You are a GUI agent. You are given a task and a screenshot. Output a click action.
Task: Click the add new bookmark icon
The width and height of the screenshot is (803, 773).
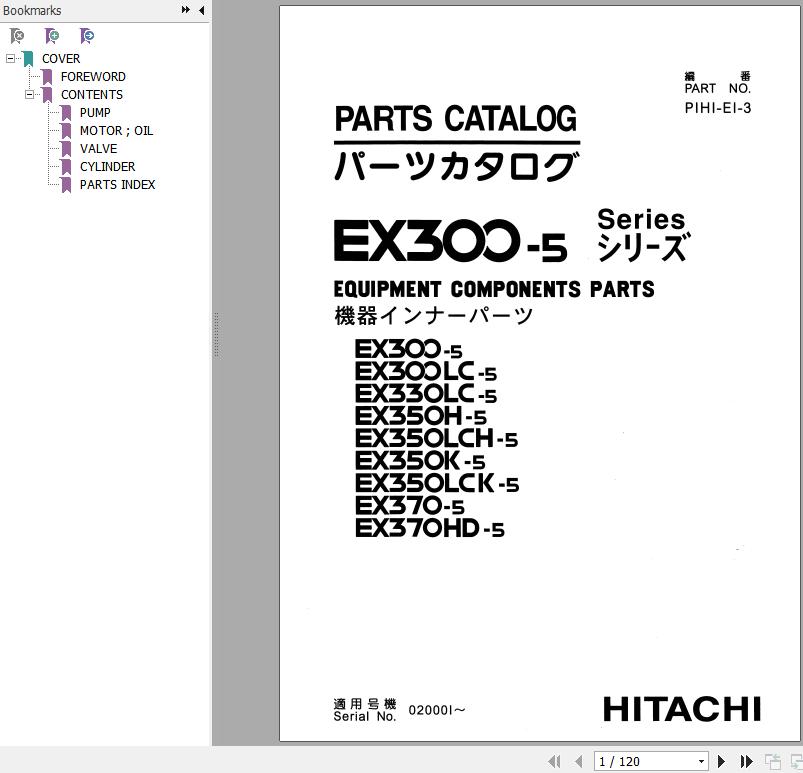pos(52,36)
